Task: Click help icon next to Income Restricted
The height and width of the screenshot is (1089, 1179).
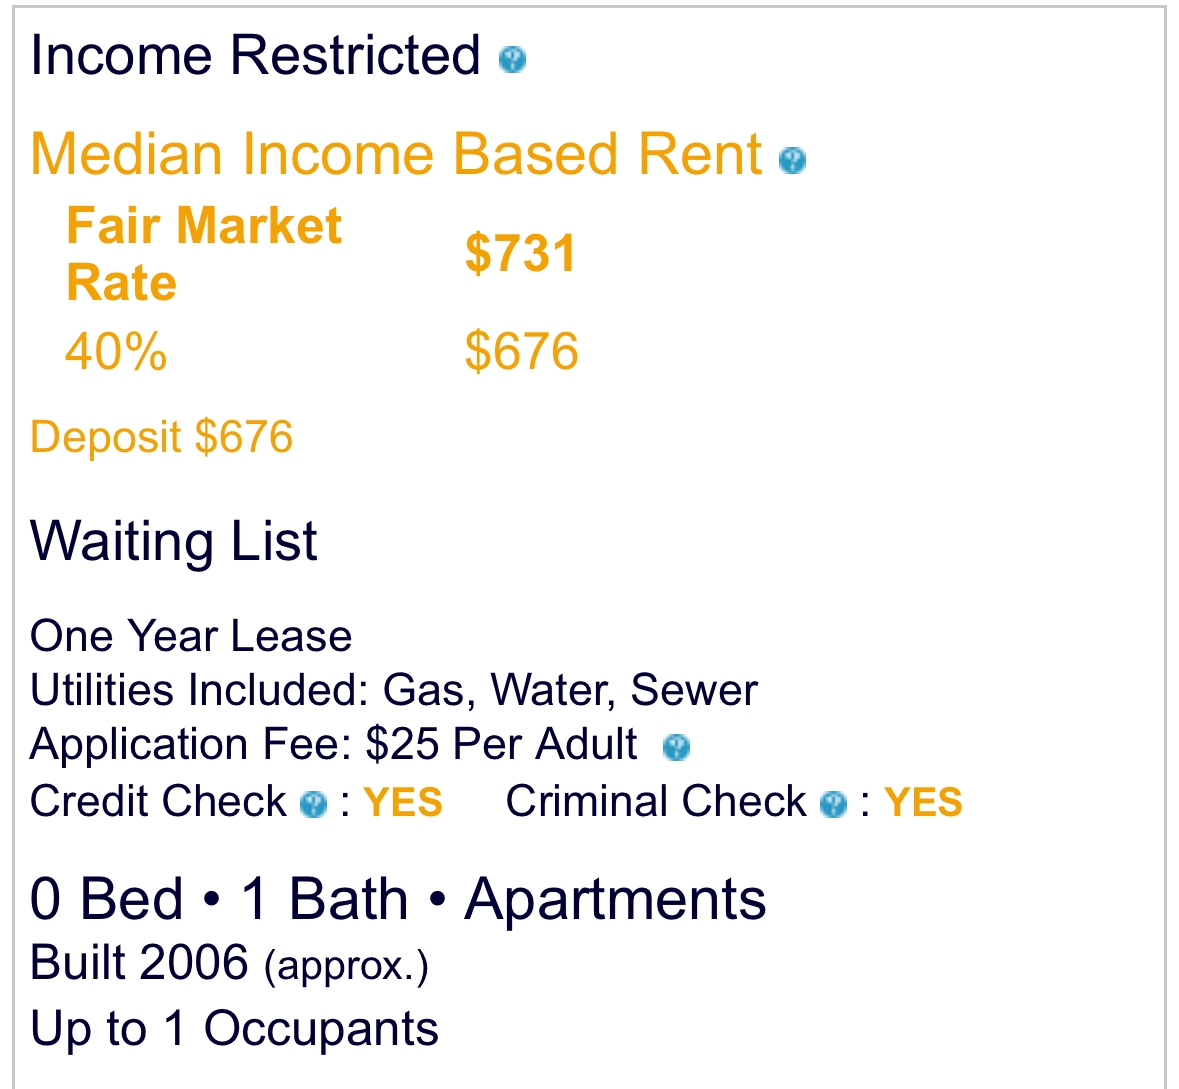Action: coord(512,59)
